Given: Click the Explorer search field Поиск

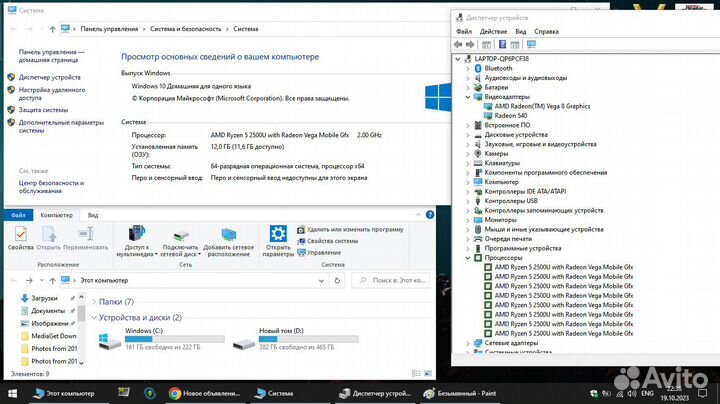Looking at the screenshot, I should pyautogui.click(x=390, y=280).
